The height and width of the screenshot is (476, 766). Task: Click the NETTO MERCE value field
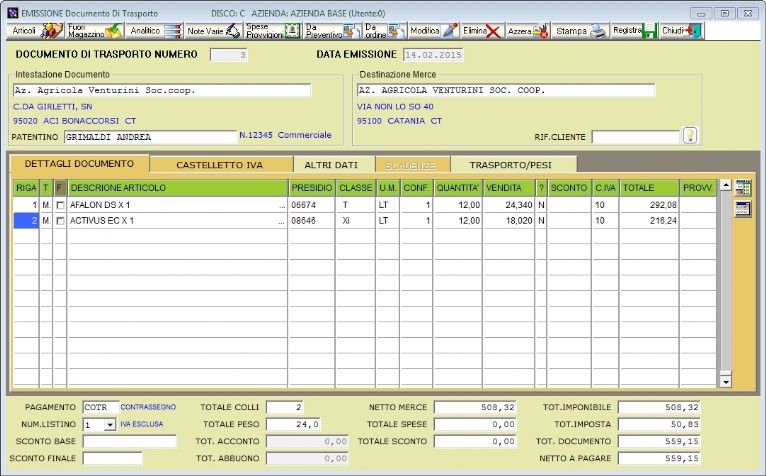475,407
